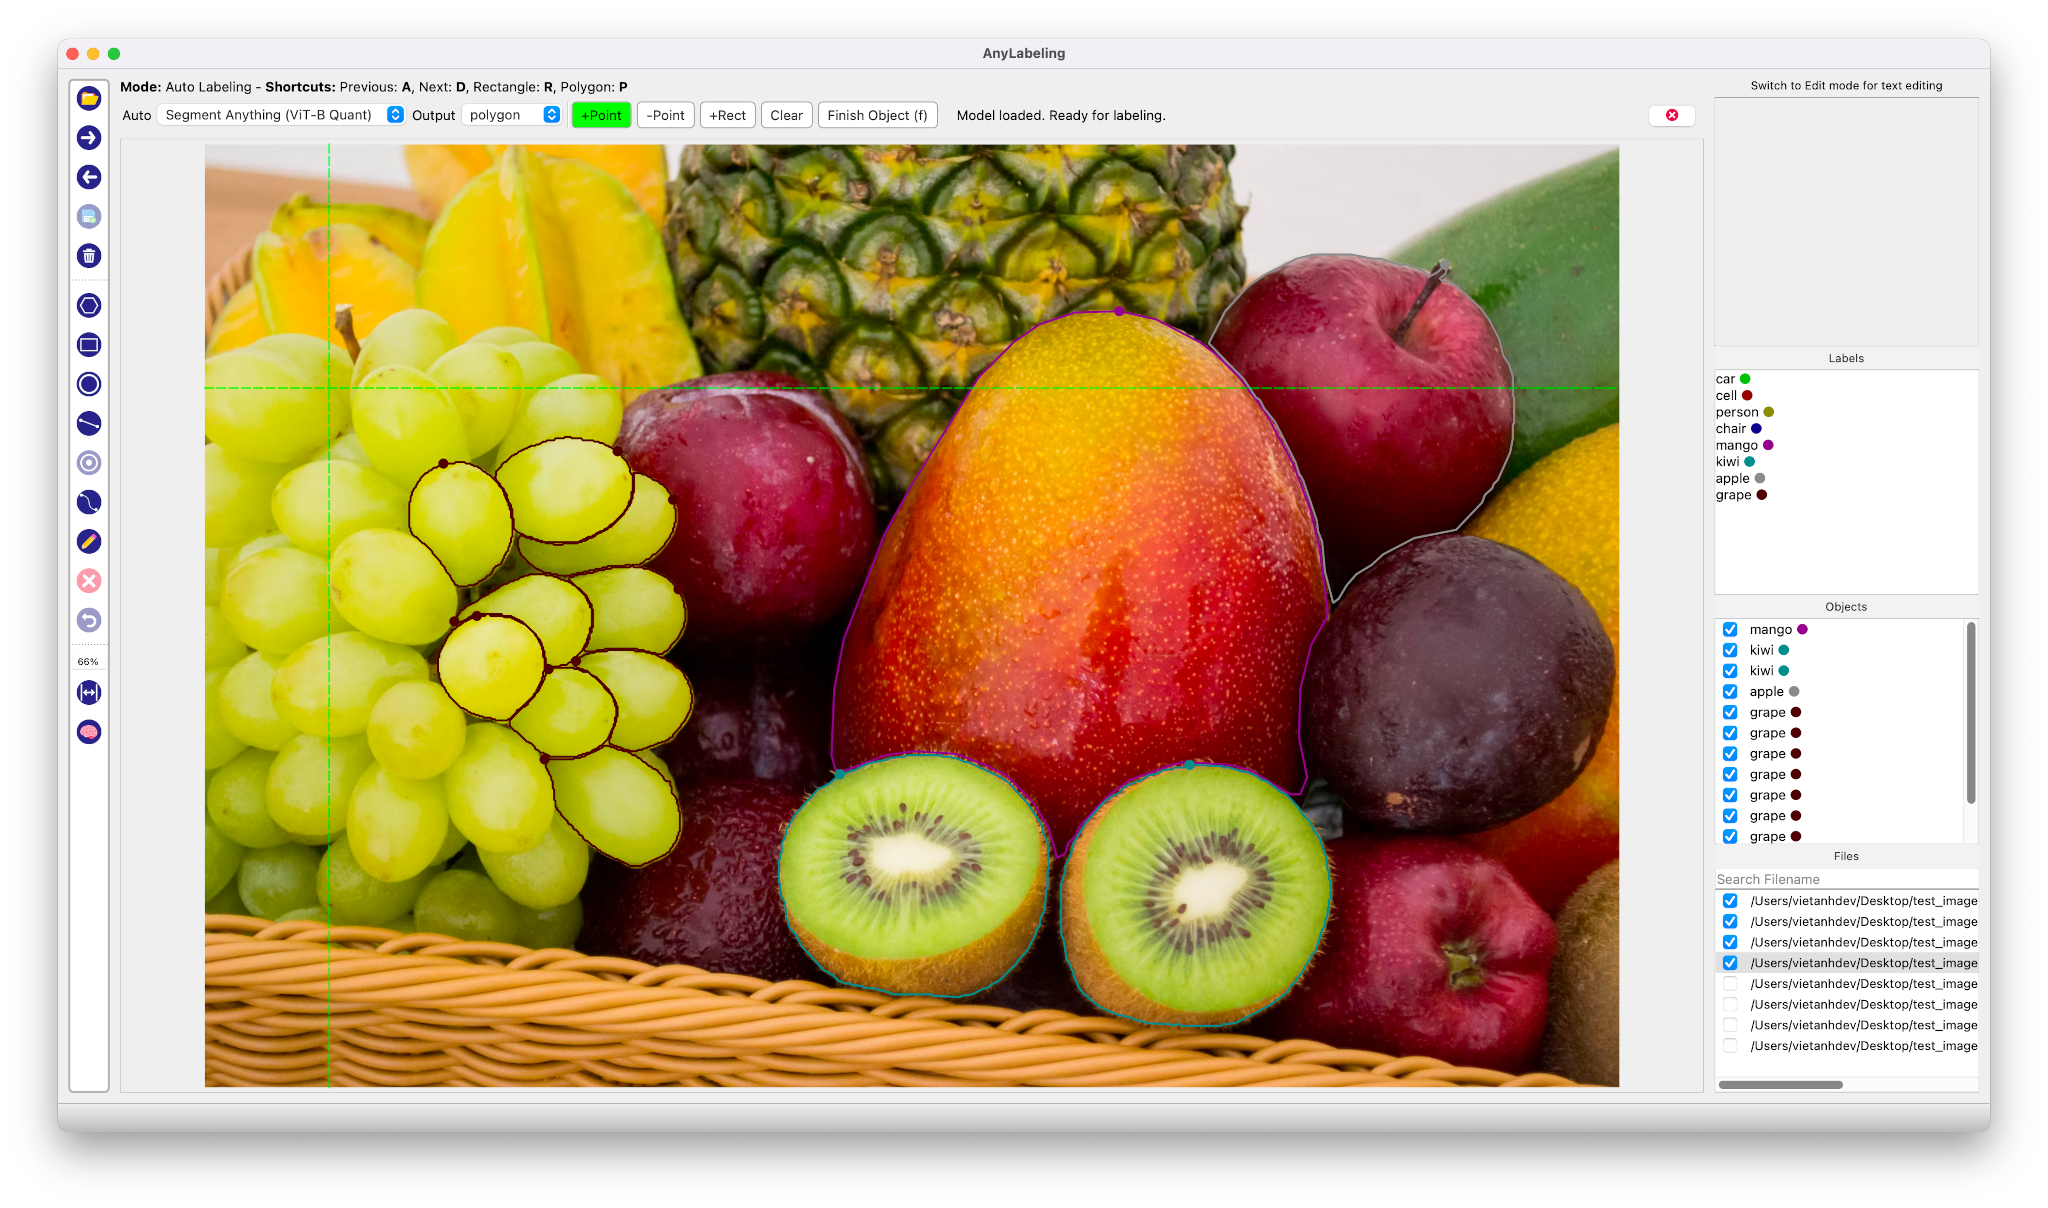Screen dimensions: 2048x1208
Task: Click the forward navigation arrow
Action: [x=88, y=137]
